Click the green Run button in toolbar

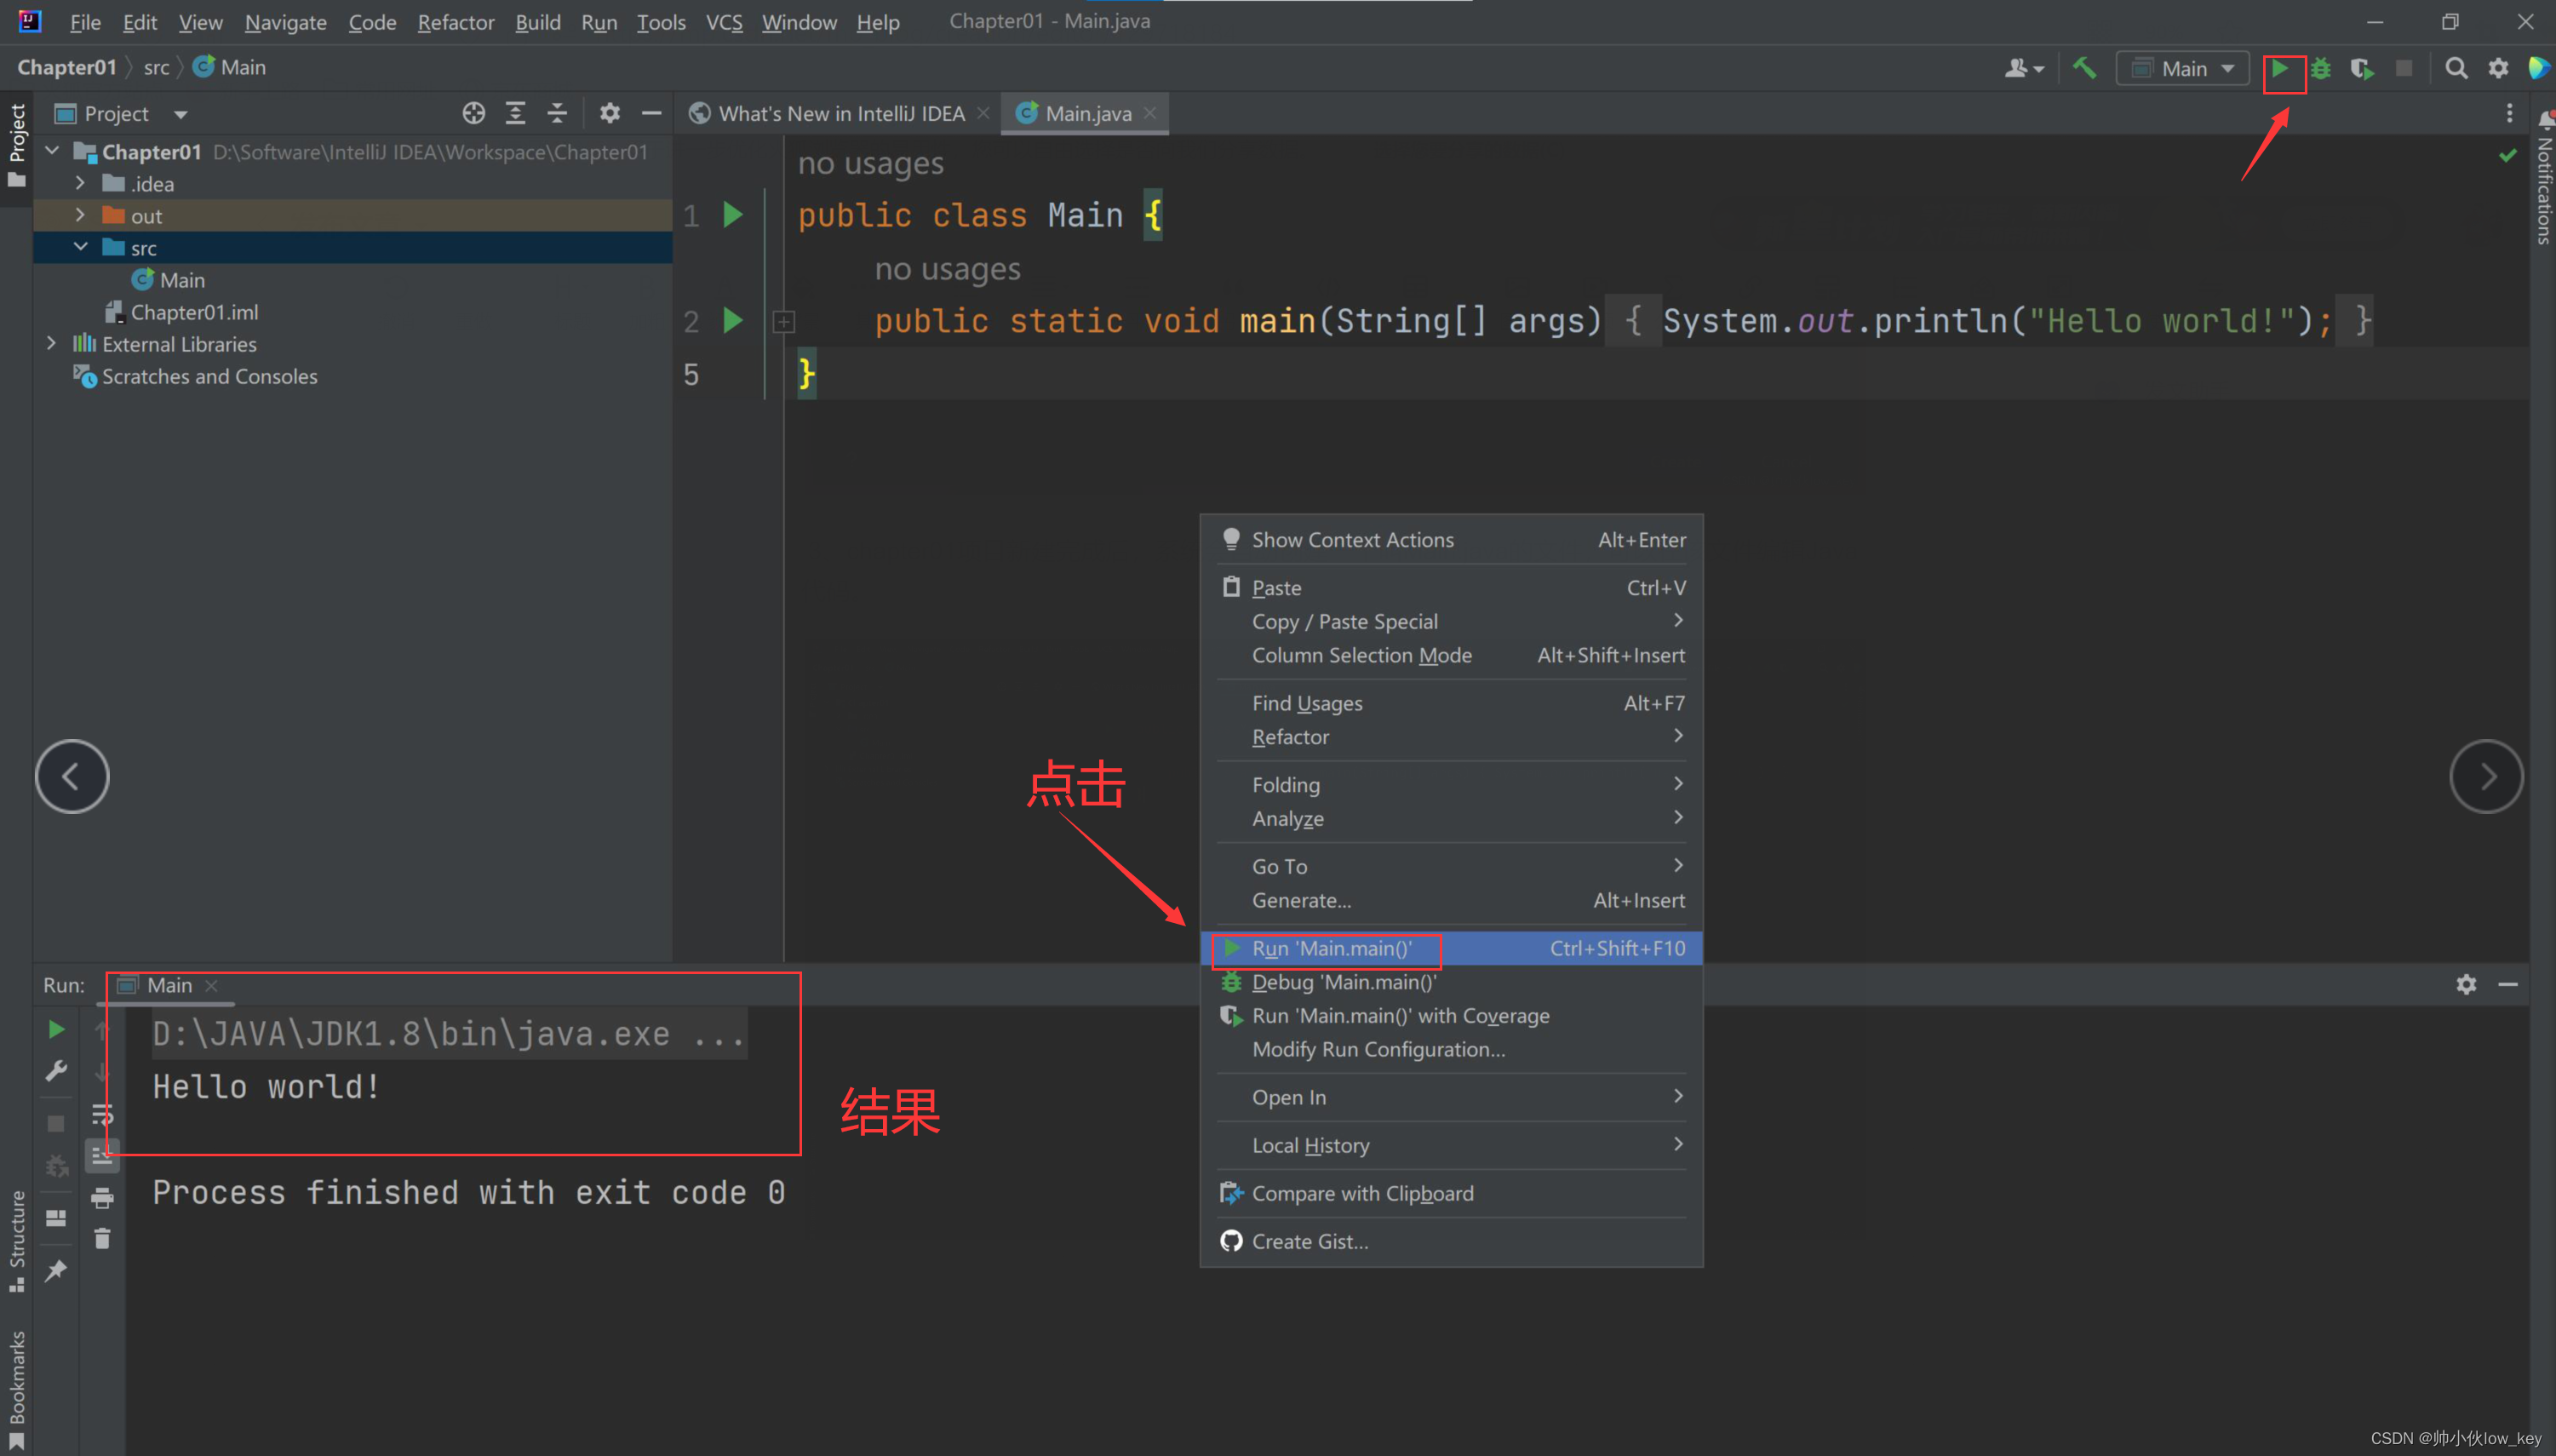(x=2280, y=68)
